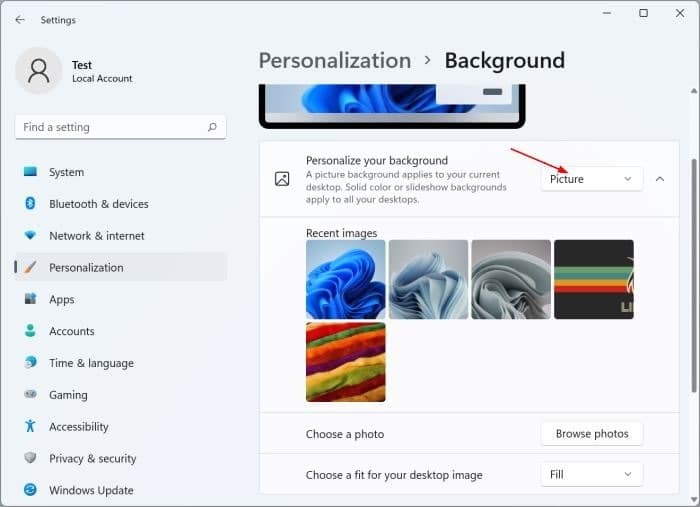Open System settings
The image size is (700, 507).
tap(121, 172)
